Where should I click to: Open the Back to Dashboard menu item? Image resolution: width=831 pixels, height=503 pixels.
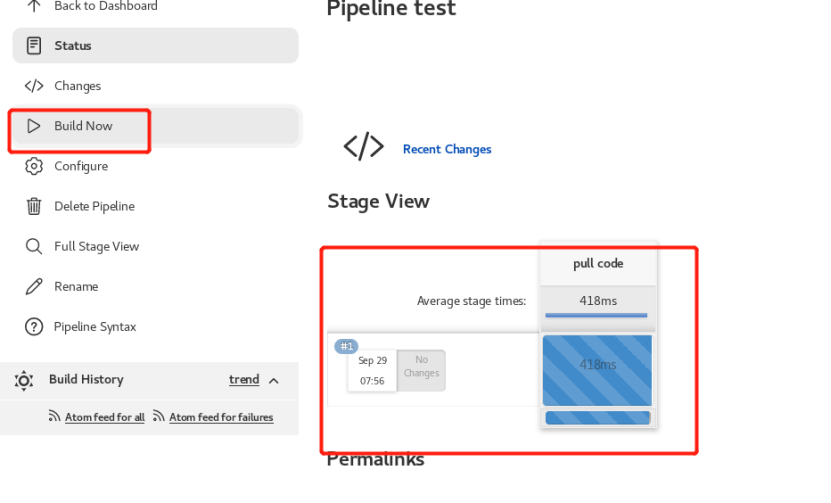coord(105,6)
